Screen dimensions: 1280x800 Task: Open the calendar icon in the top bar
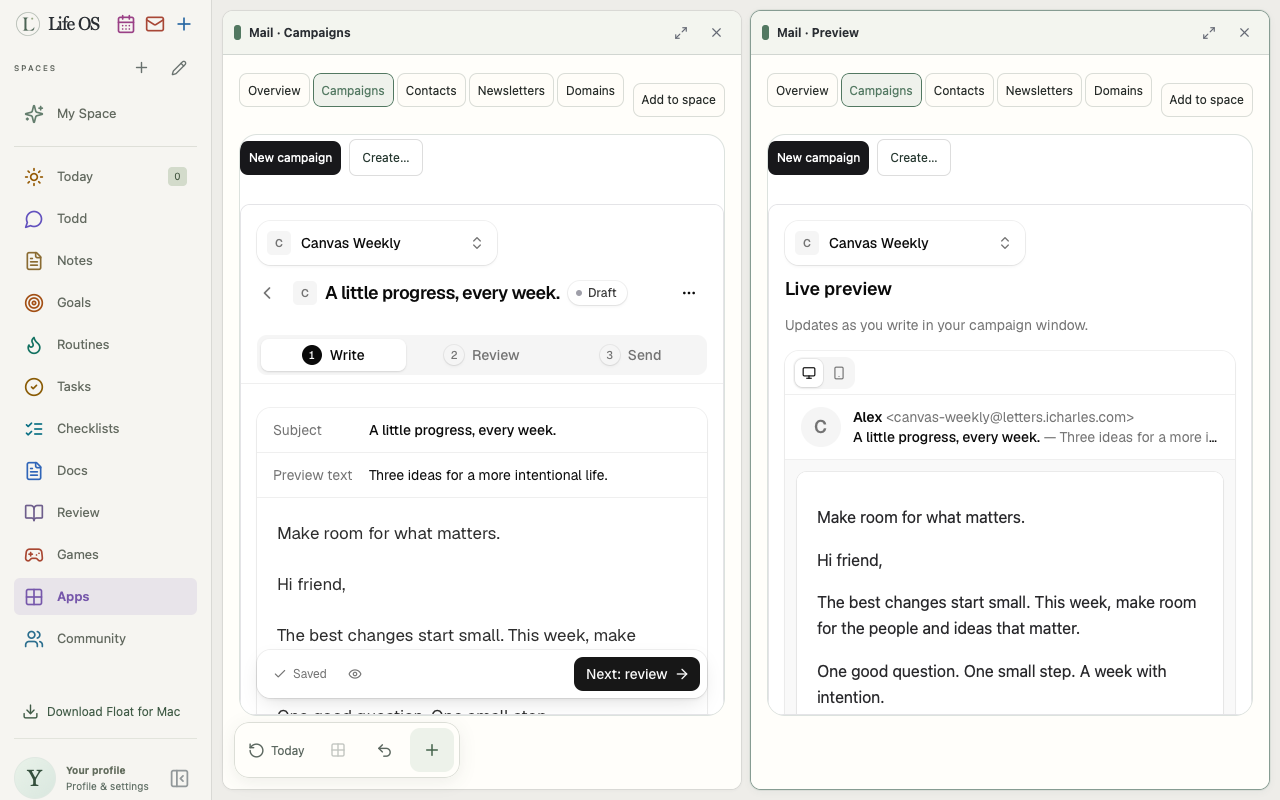126,24
